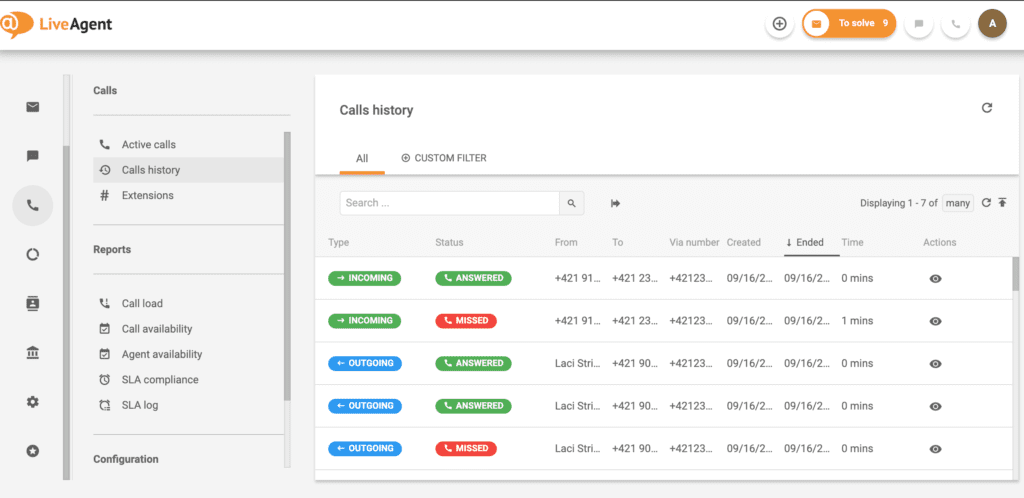Click the refresh icon beside Calls history title

tap(987, 108)
